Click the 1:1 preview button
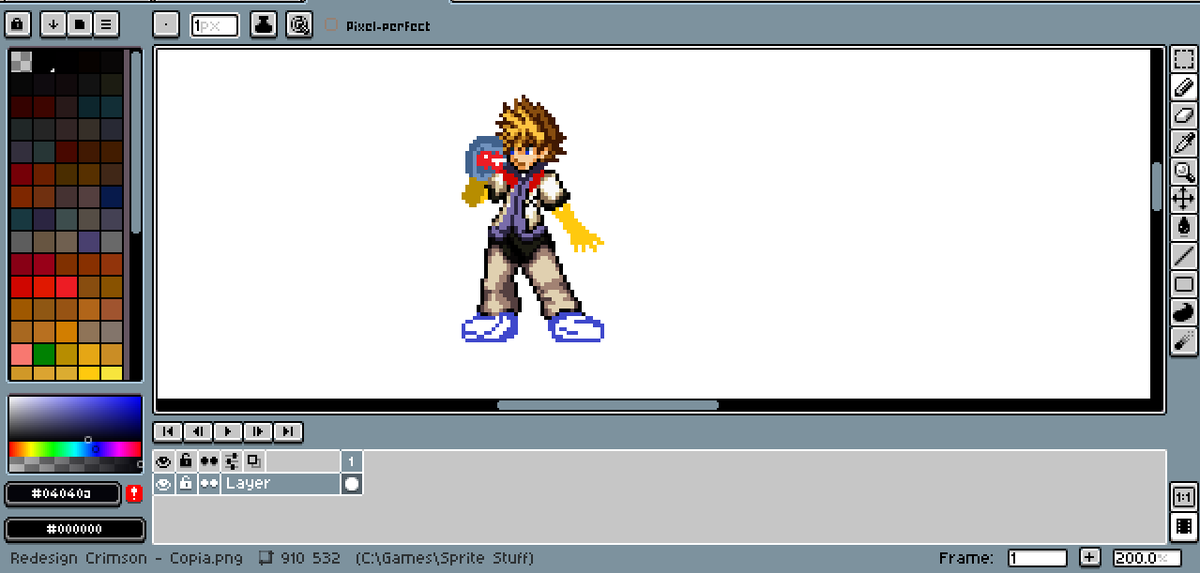Image resolution: width=1200 pixels, height=573 pixels. [1183, 496]
